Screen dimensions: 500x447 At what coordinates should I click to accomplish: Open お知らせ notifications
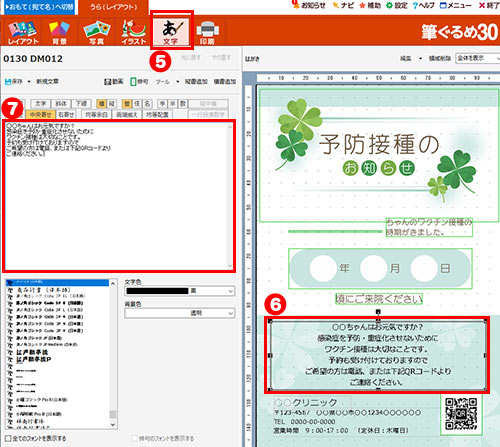[309, 5]
